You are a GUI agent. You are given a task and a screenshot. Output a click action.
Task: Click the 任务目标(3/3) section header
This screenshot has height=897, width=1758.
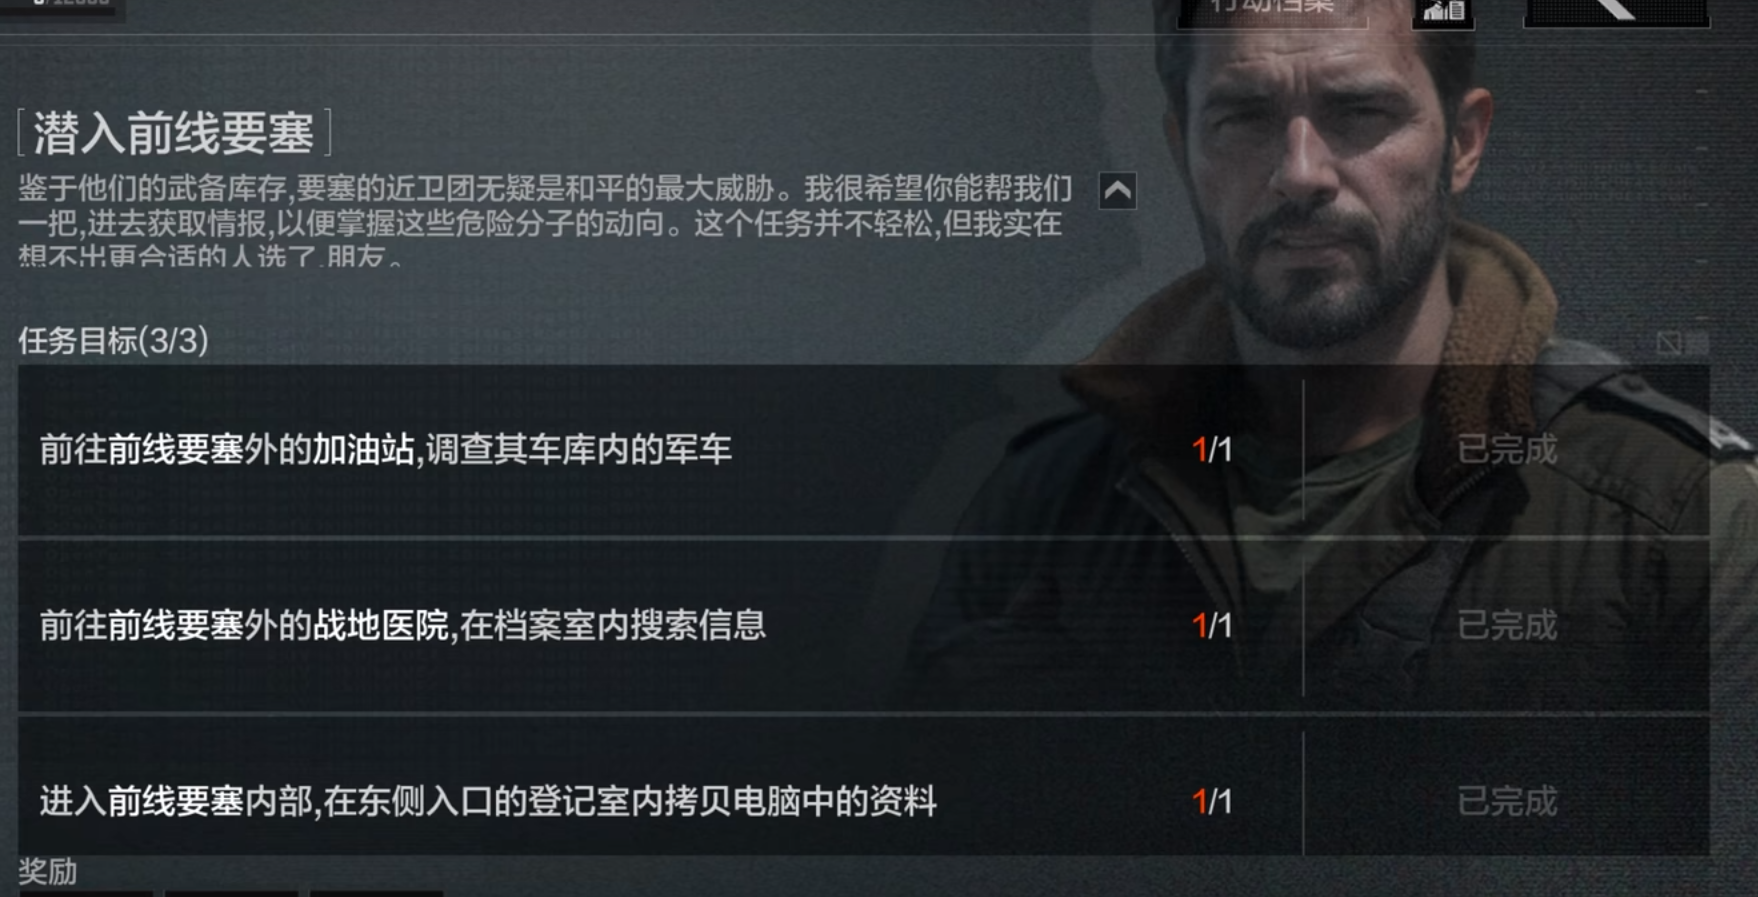coord(113,341)
